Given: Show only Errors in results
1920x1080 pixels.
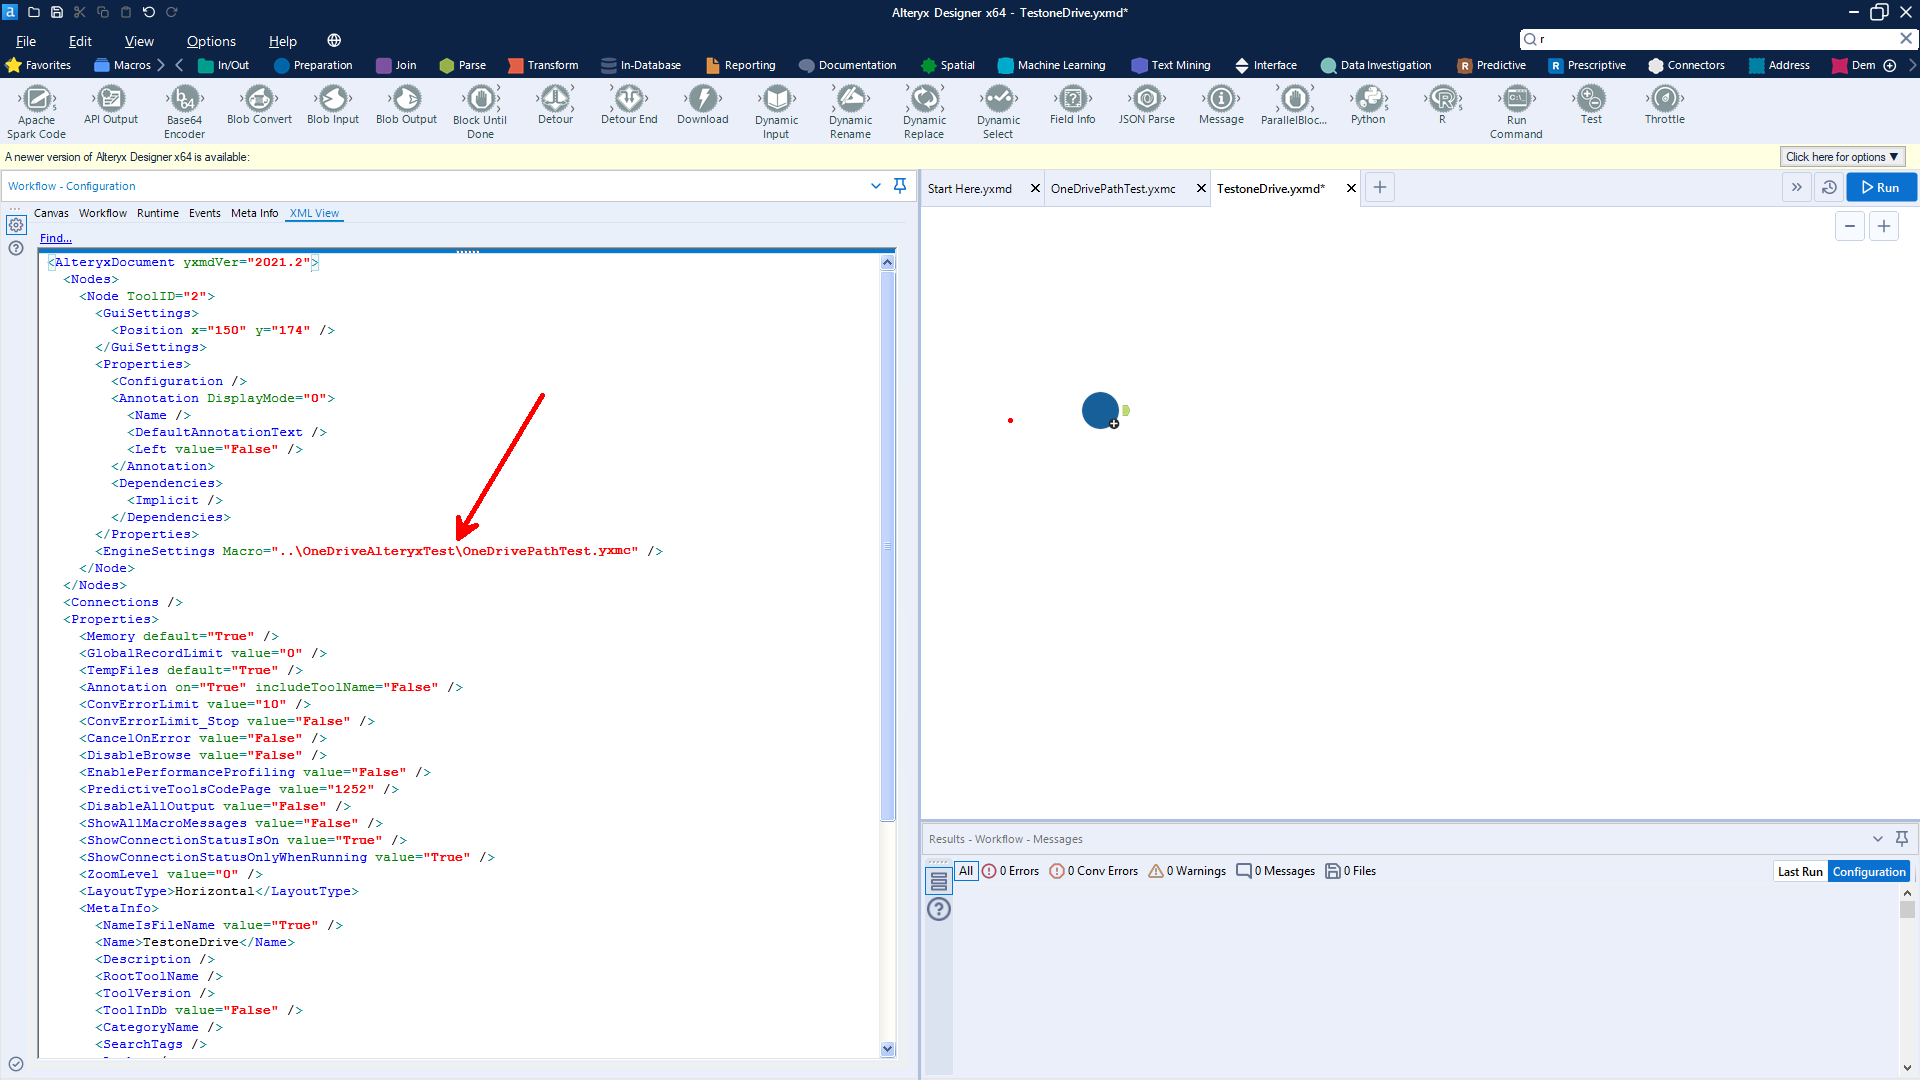Looking at the screenshot, I should (1010, 871).
